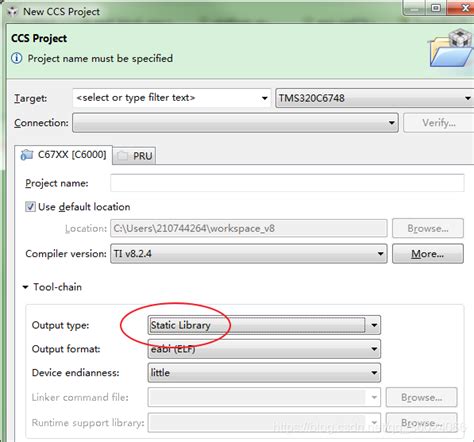Maximize the New CCS Project window
Image resolution: width=474 pixels, height=442 pixels.
click(436, 8)
